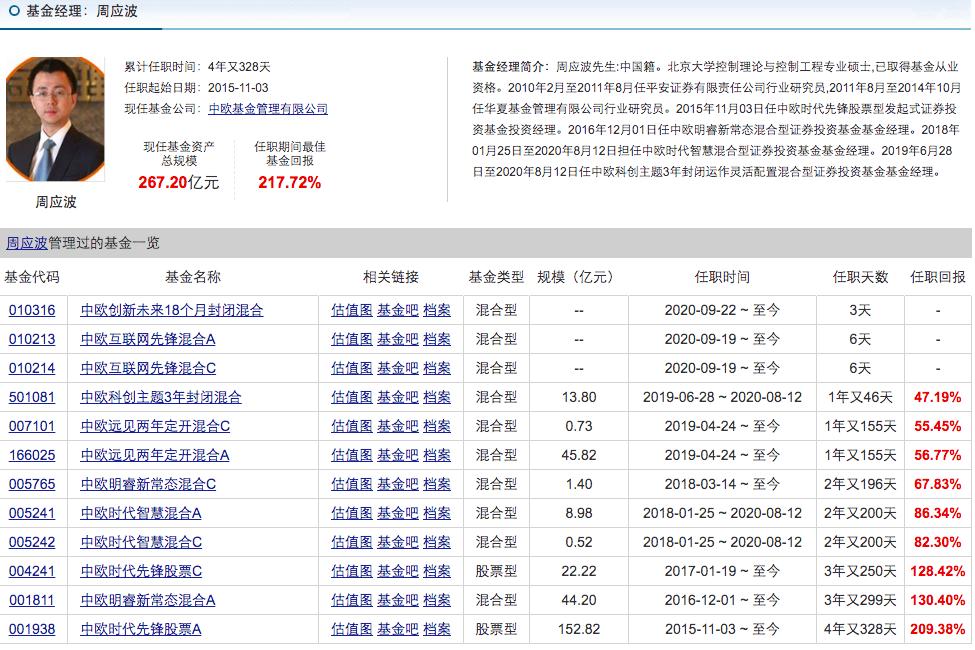Viewport: 975px width, 650px height.
Task: Open 基金吧 for 中欧明睿新常态混合A
Action: coord(398,600)
